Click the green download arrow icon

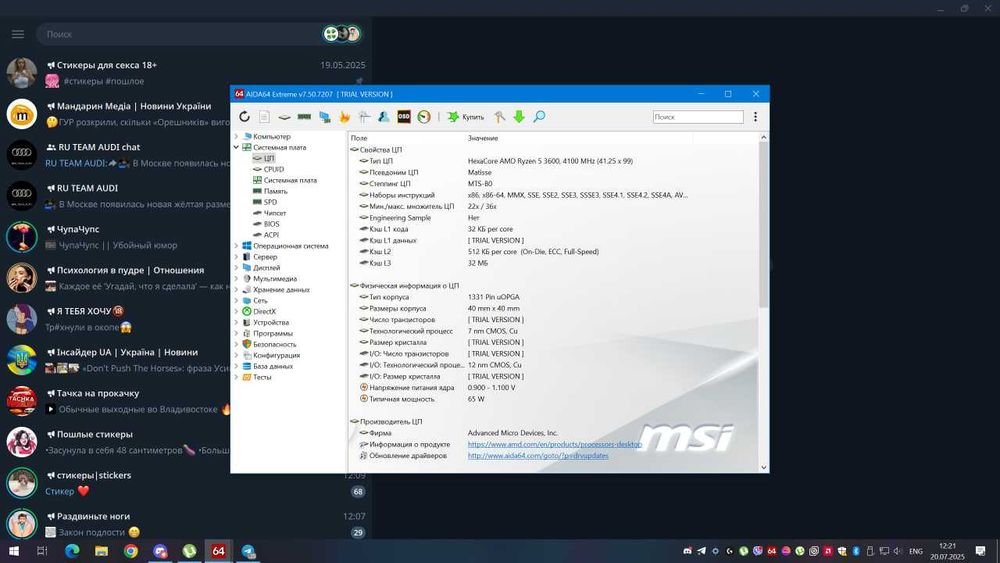[519, 117]
